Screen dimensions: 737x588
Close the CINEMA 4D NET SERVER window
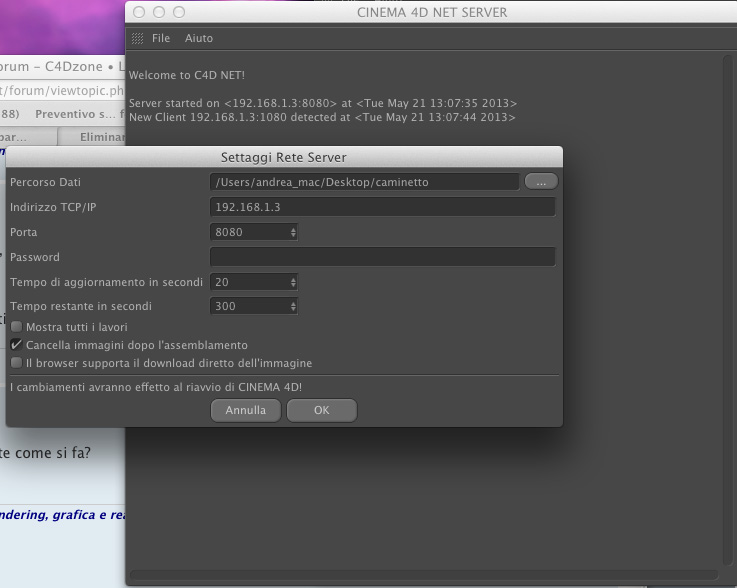click(x=139, y=12)
